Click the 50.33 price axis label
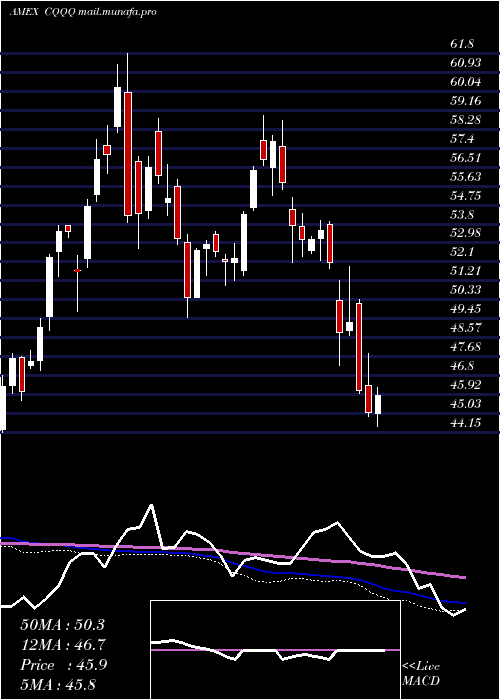 point(466,290)
